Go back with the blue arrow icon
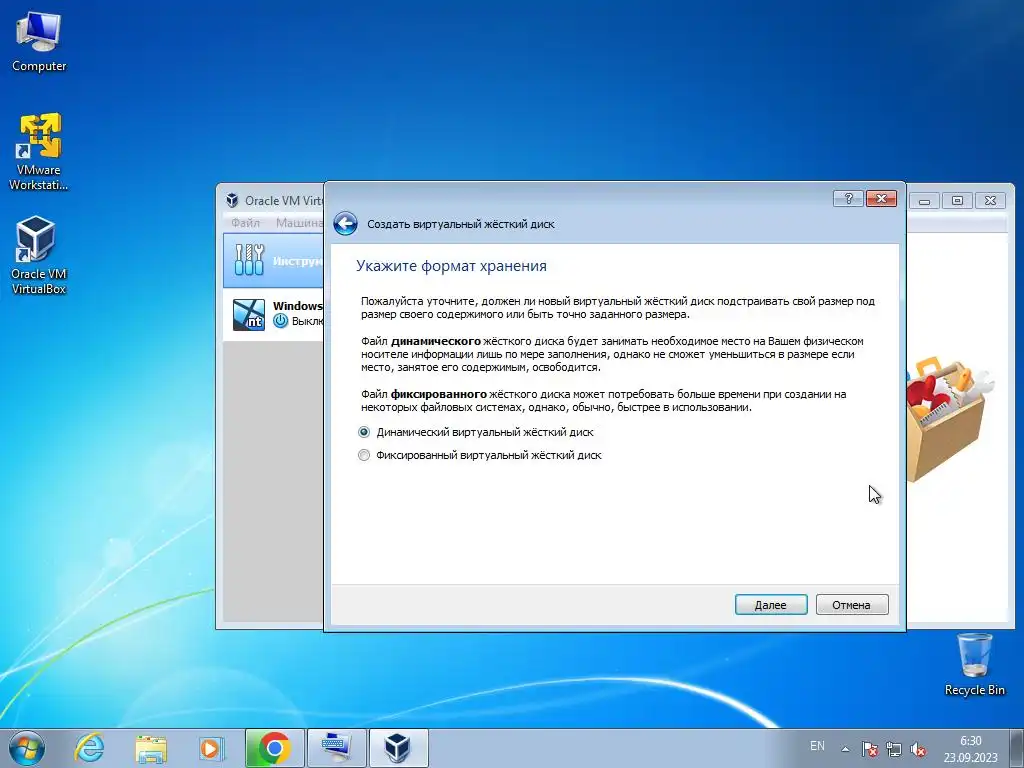This screenshot has height=768, width=1024. pos(345,223)
